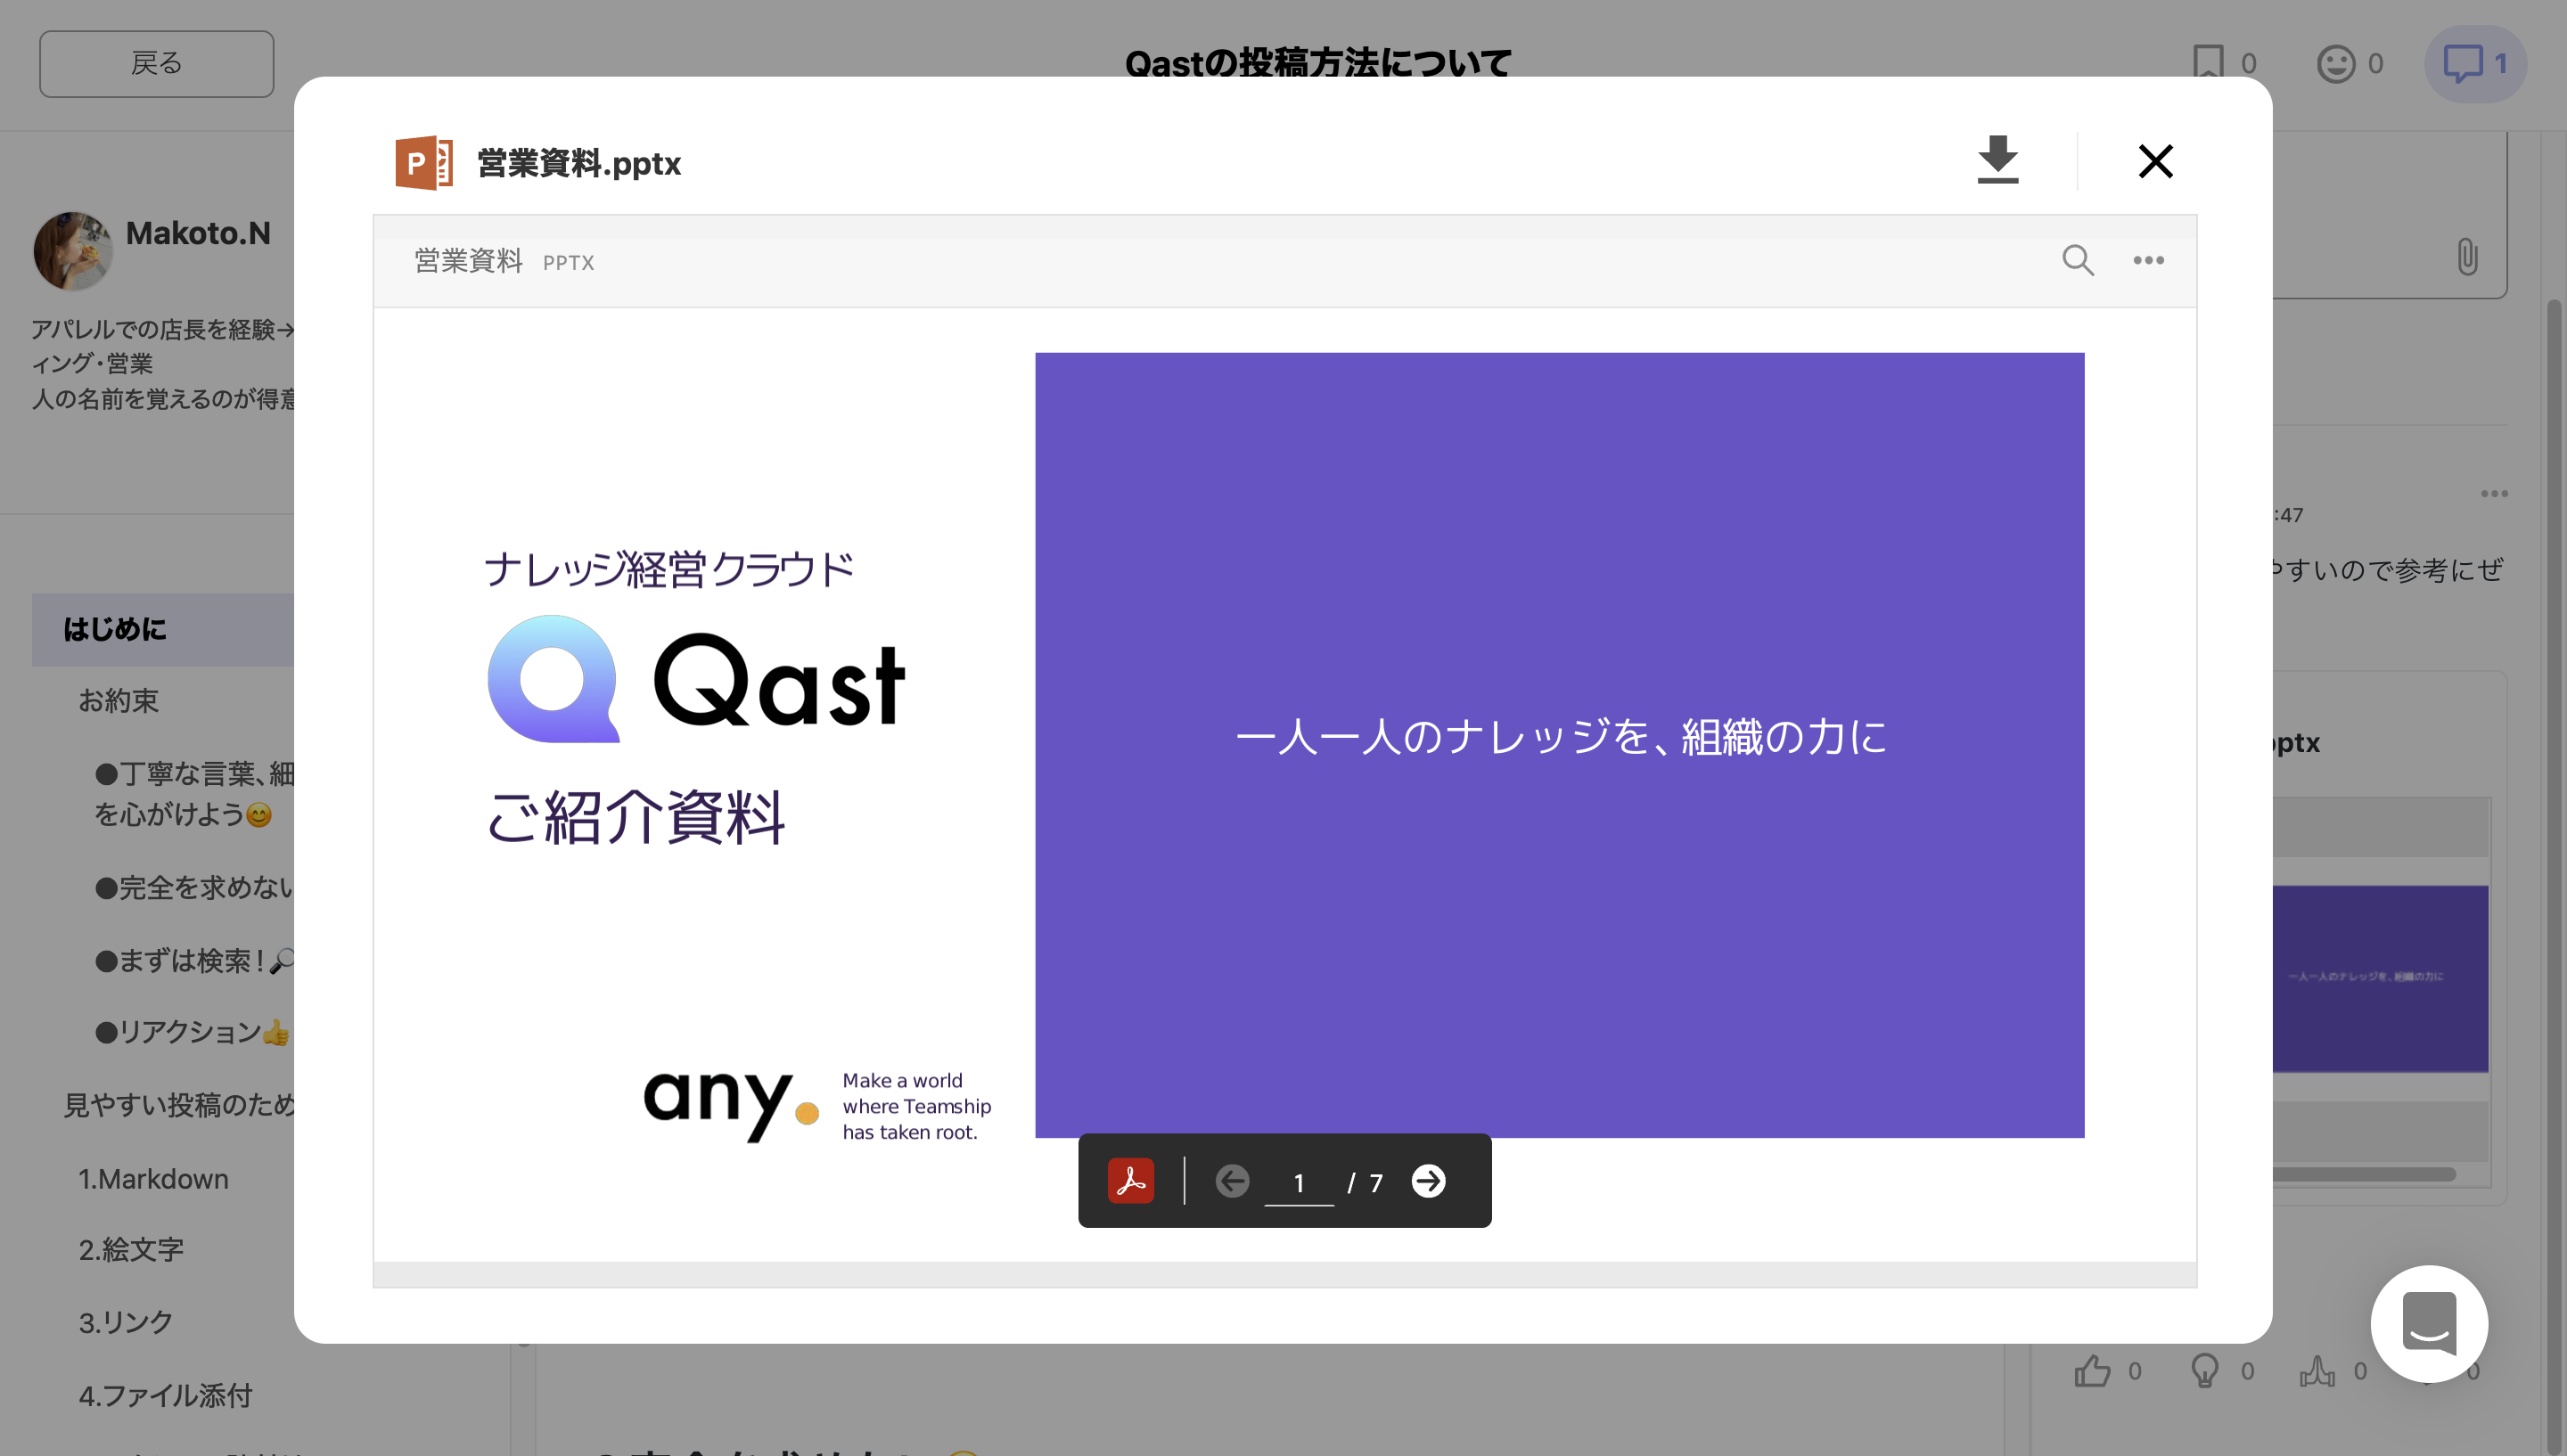Click the page number input field
2567x1456 pixels.
1298,1183
